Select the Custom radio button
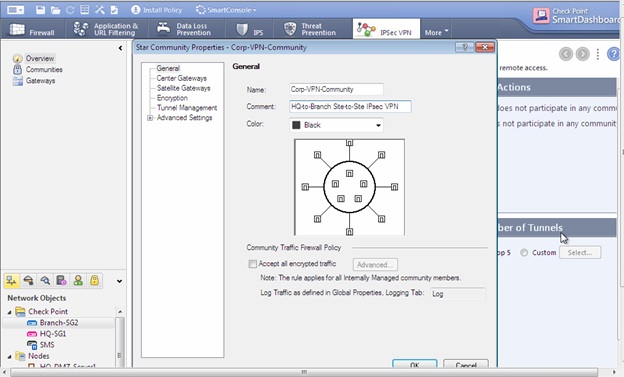Screen dimensions: 624x377 (524, 252)
